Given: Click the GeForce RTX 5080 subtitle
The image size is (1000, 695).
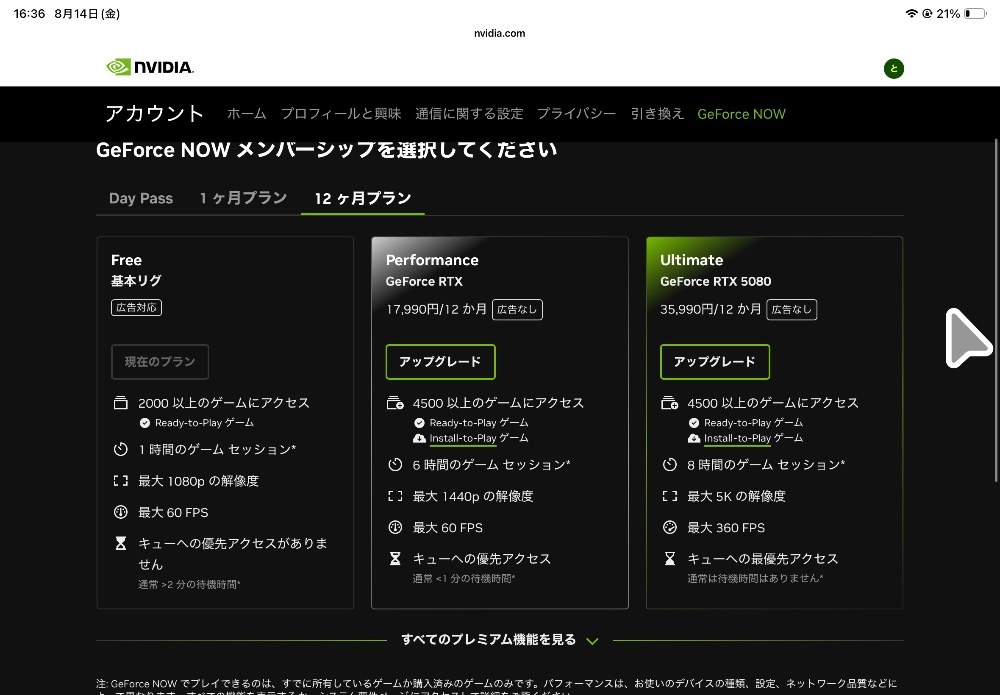Looking at the screenshot, I should click(x=716, y=281).
